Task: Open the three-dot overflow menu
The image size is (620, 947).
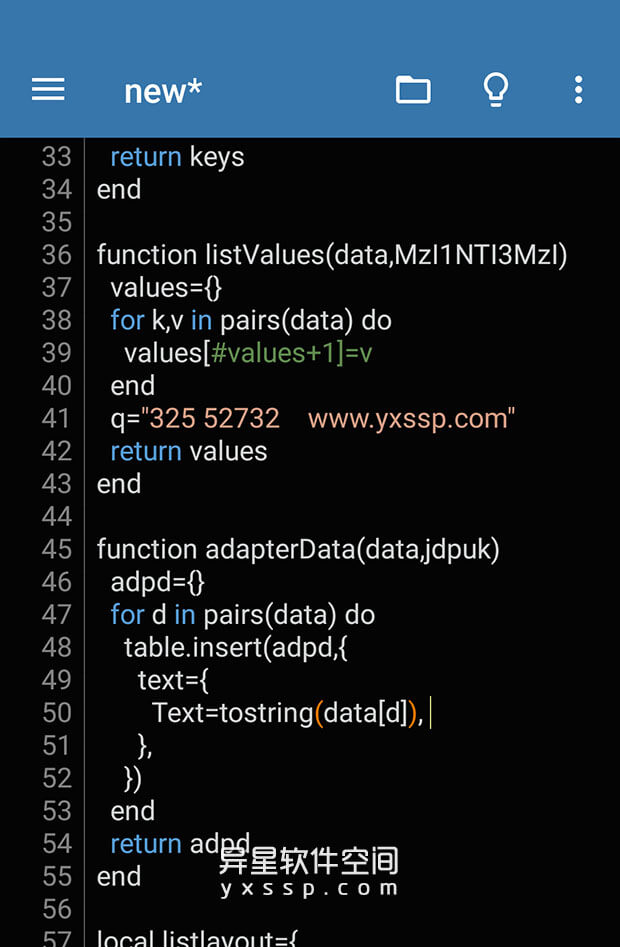Action: [578, 90]
